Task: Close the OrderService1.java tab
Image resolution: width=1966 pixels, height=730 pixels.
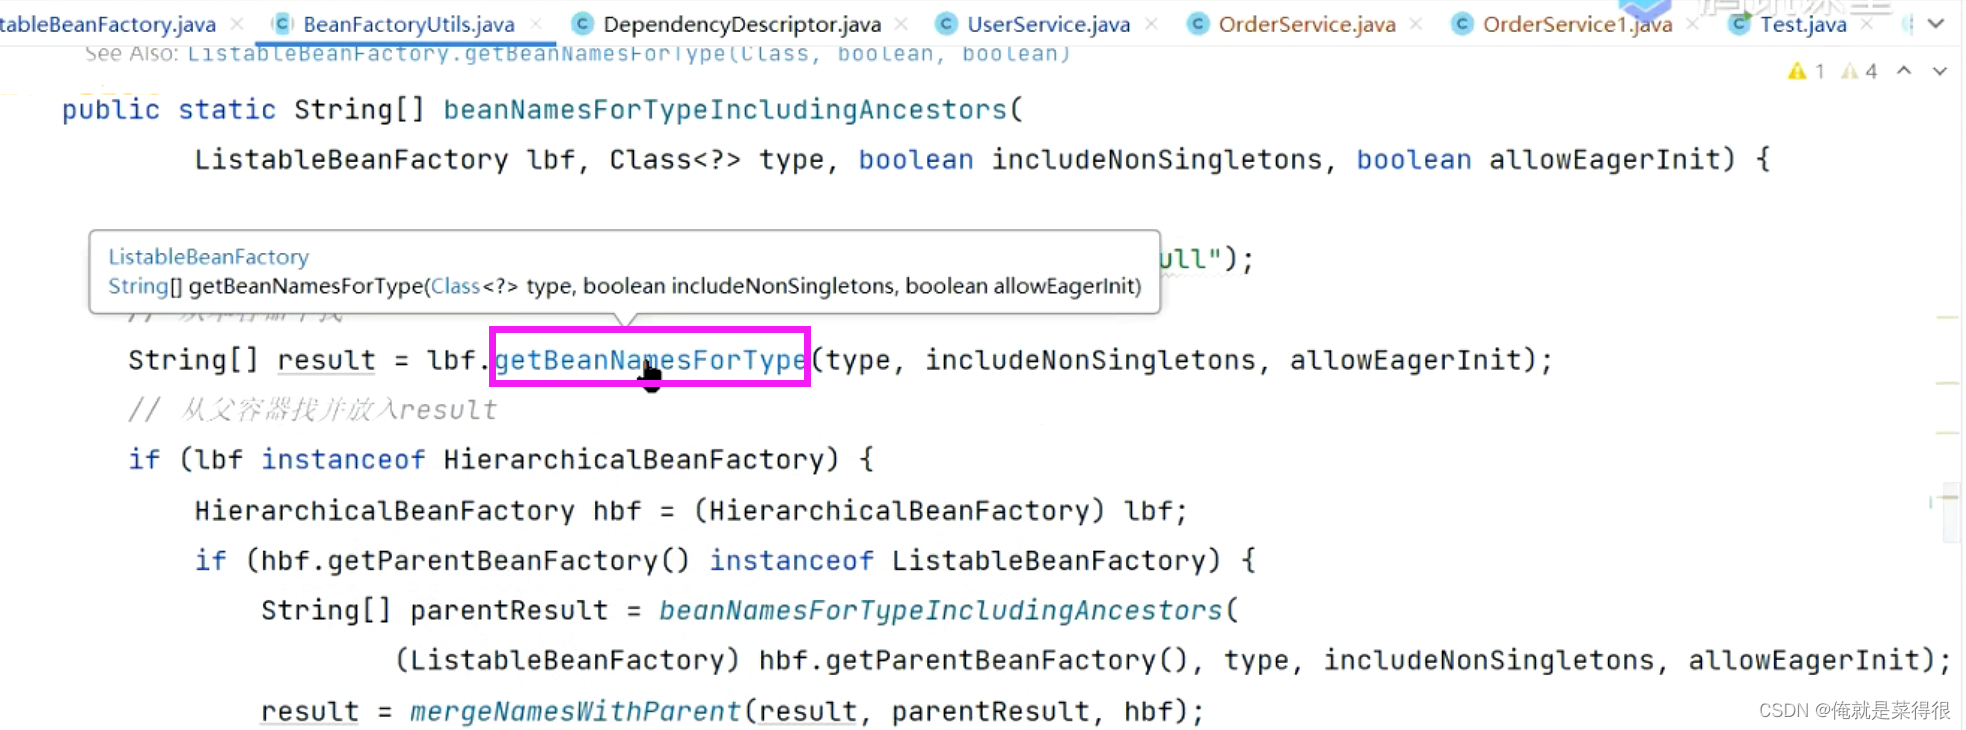Action: click(1692, 24)
